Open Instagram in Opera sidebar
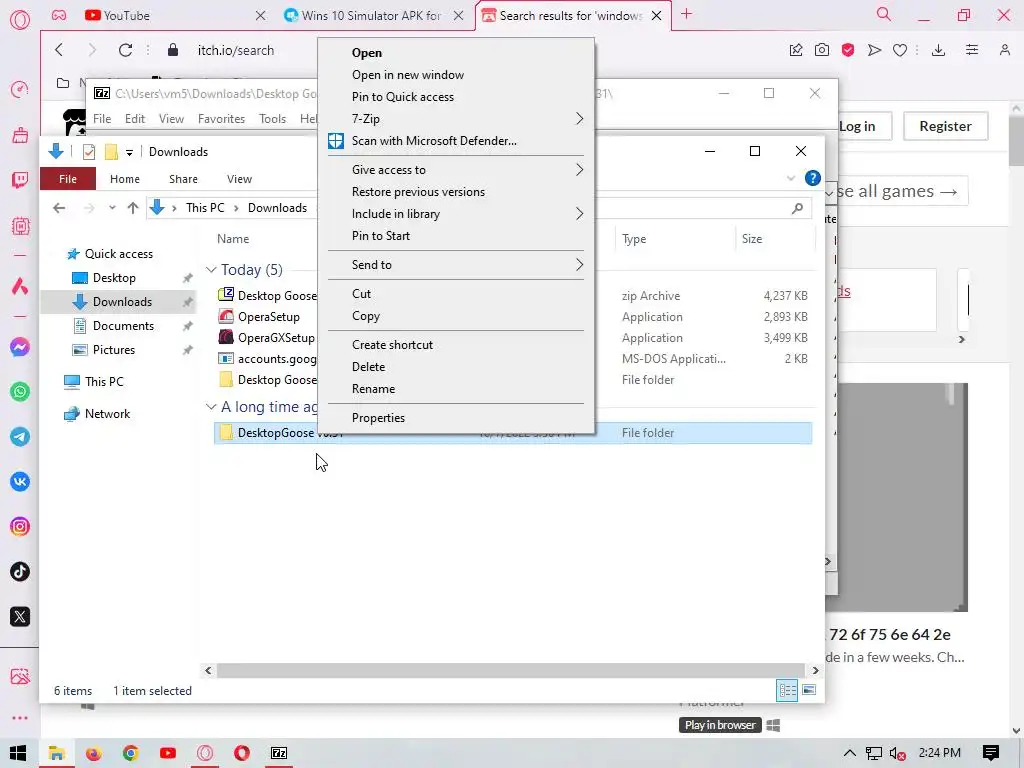1024x768 pixels. [20, 527]
